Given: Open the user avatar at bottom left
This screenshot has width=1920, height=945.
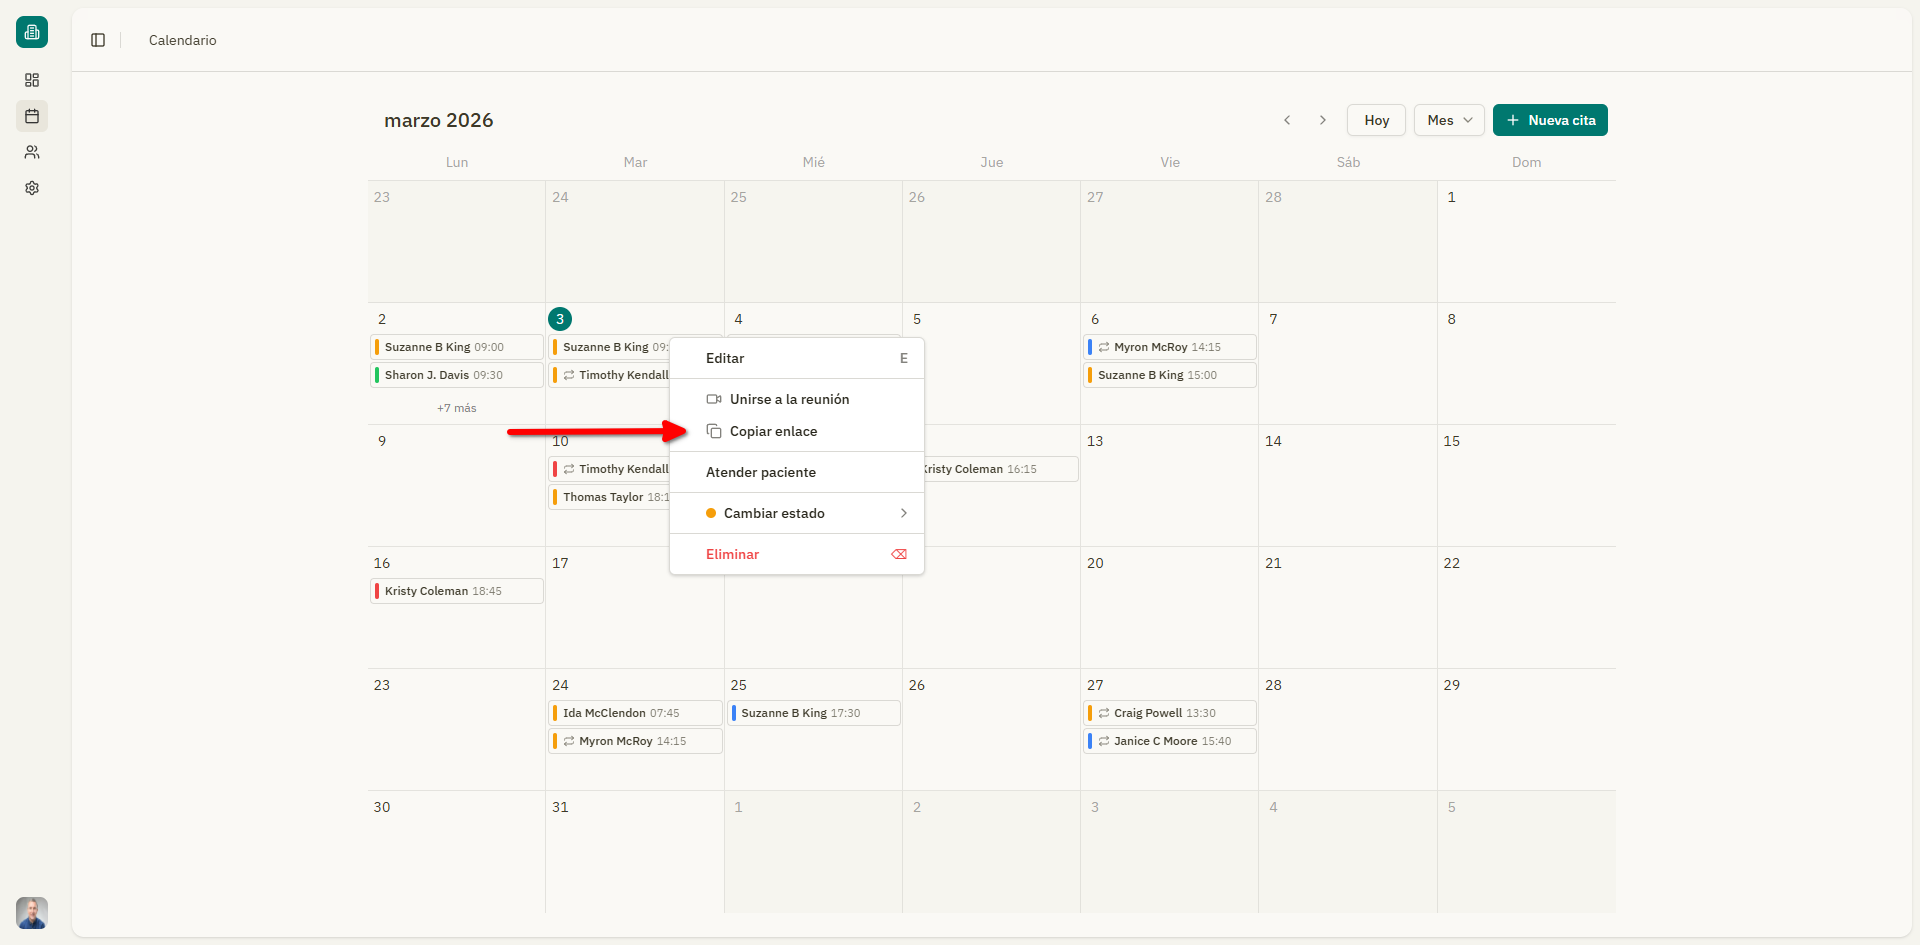Looking at the screenshot, I should point(32,912).
